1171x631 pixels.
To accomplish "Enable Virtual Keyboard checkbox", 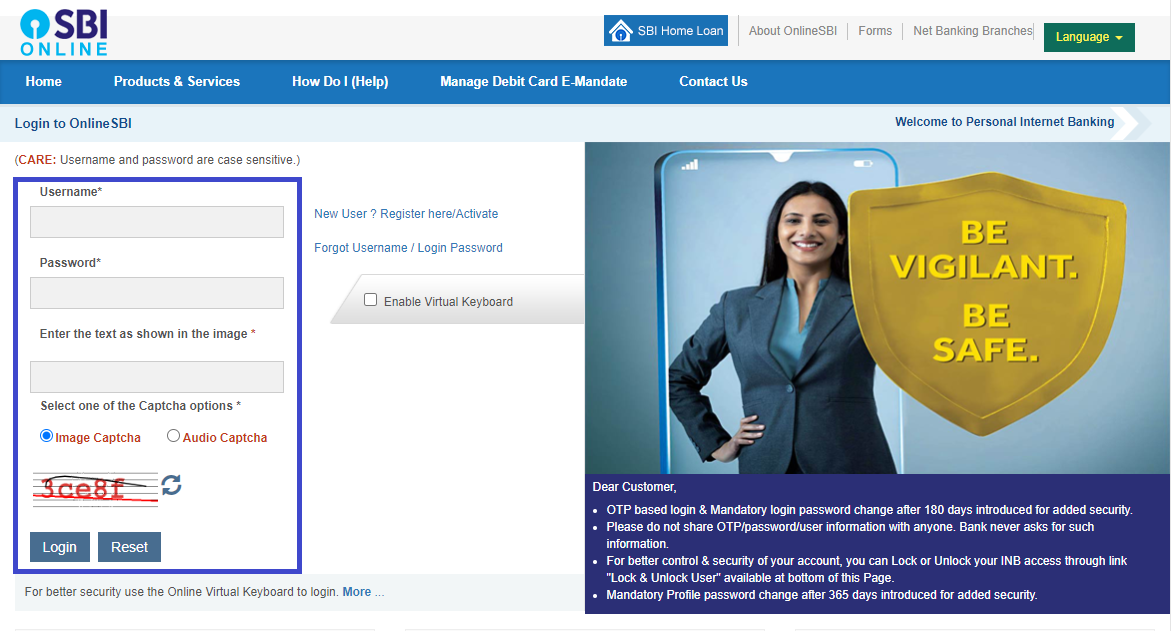I will coord(371,300).
